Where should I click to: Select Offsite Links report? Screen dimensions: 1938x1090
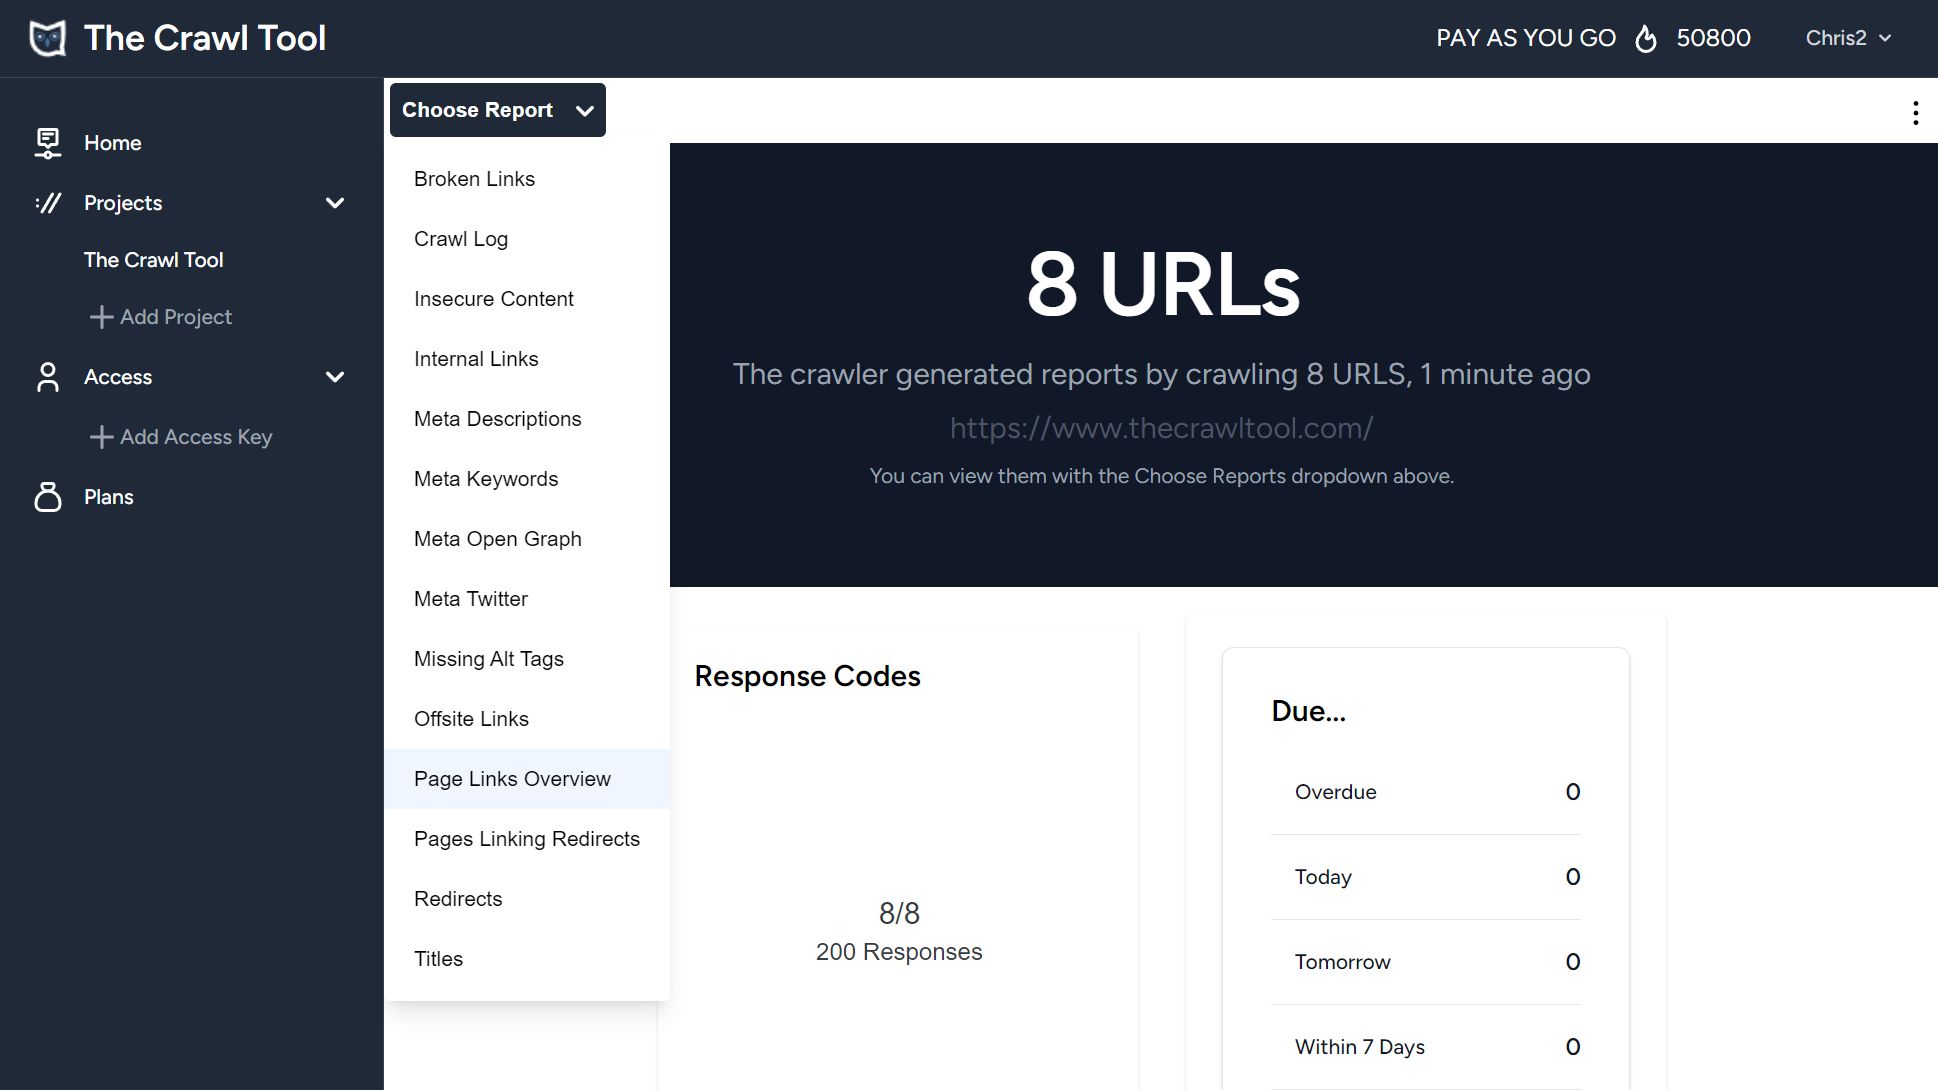(527, 719)
